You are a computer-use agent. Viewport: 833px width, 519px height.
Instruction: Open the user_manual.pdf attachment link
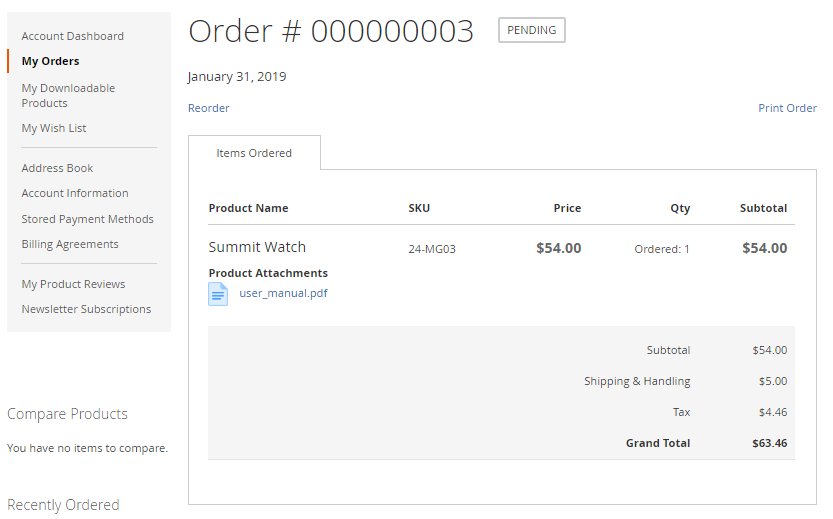tap(283, 294)
